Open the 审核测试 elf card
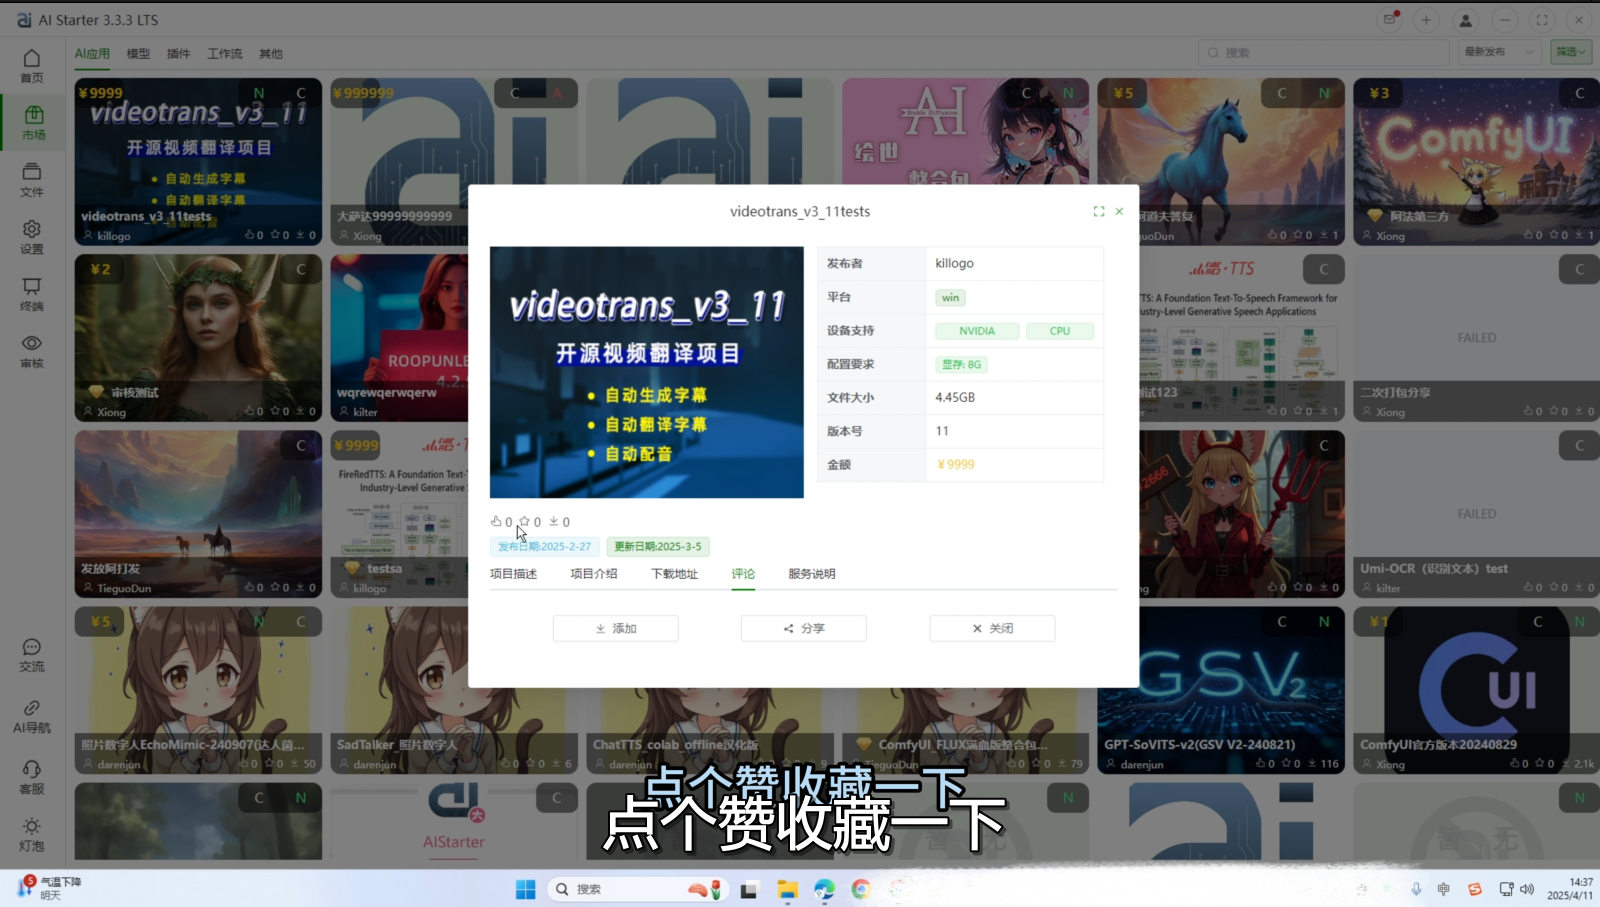1600x907 pixels. tap(198, 338)
